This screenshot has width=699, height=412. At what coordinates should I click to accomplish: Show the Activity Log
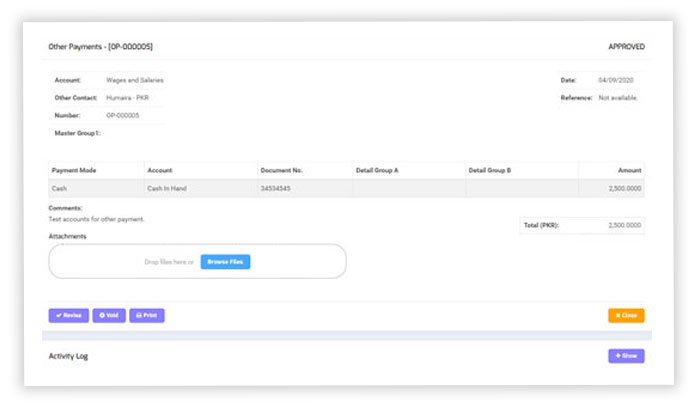[626, 356]
